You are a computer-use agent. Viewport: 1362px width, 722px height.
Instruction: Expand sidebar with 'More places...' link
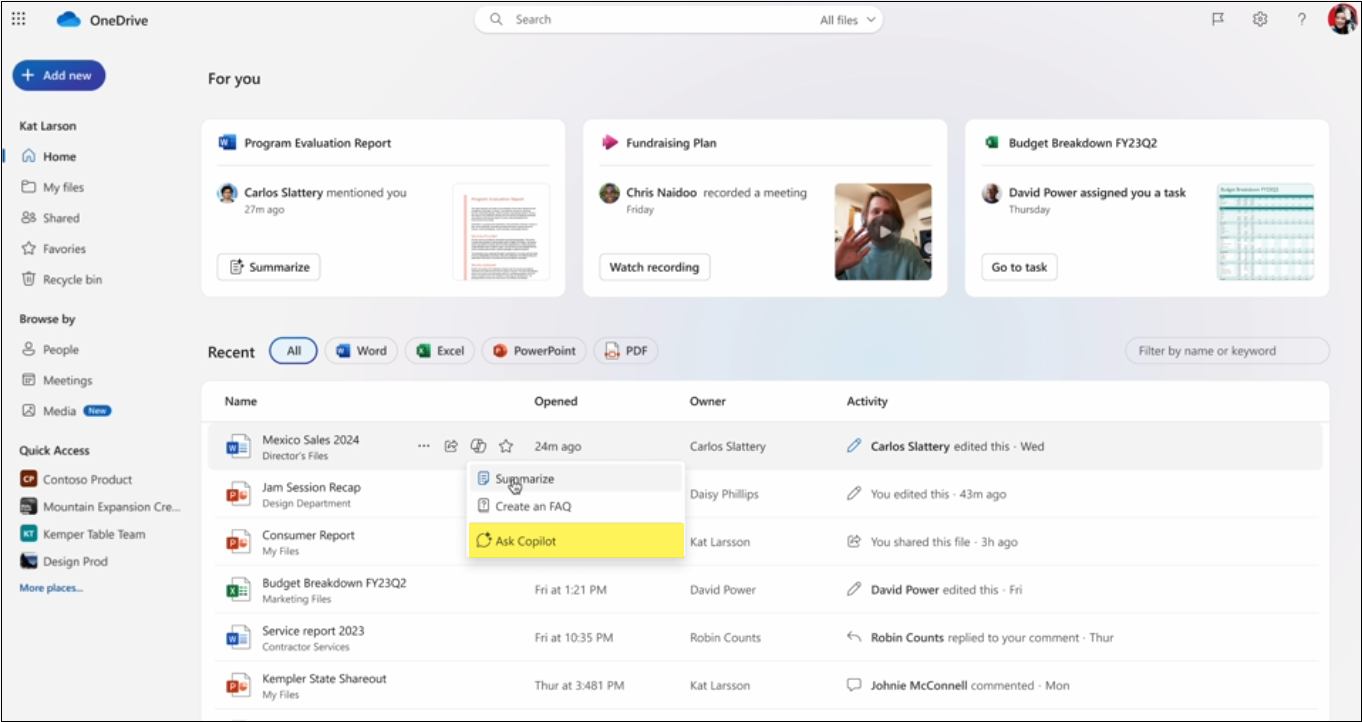(x=50, y=587)
